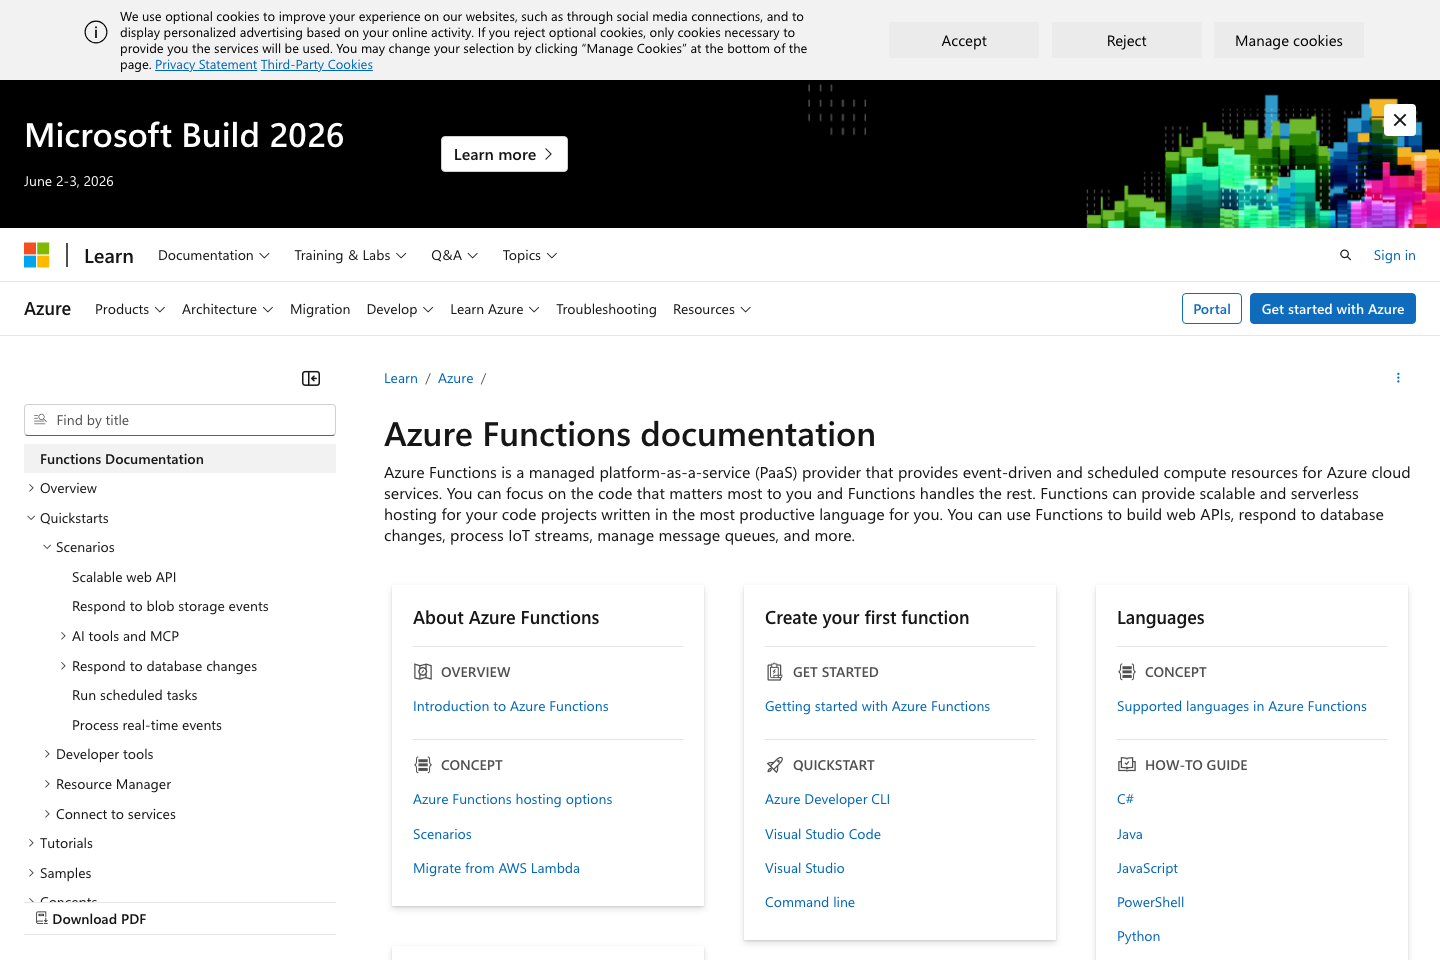Open page options via the three-dot icon

[1398, 377]
